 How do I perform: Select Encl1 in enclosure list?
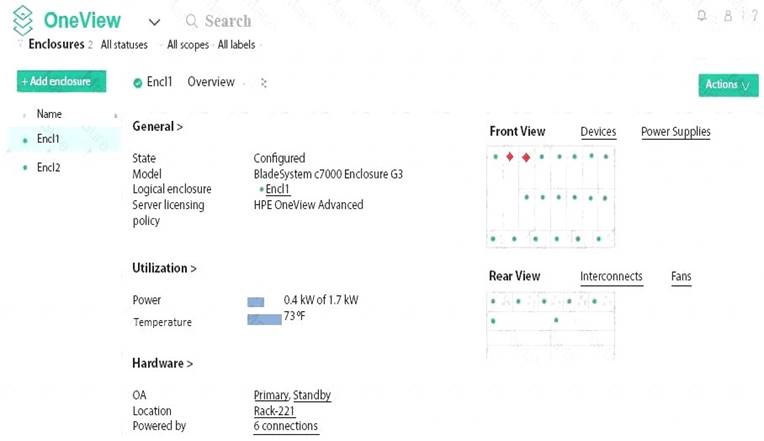click(x=48, y=139)
